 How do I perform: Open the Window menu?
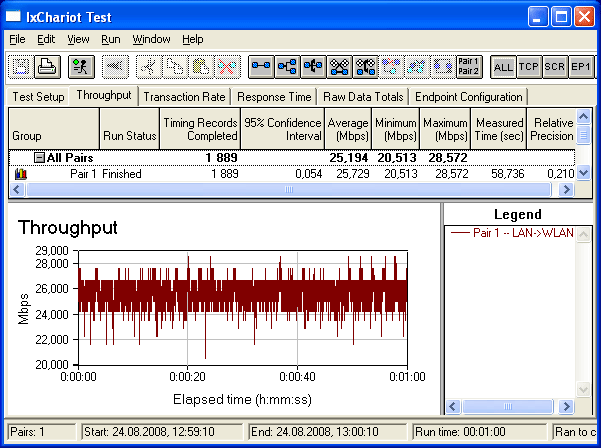151,39
